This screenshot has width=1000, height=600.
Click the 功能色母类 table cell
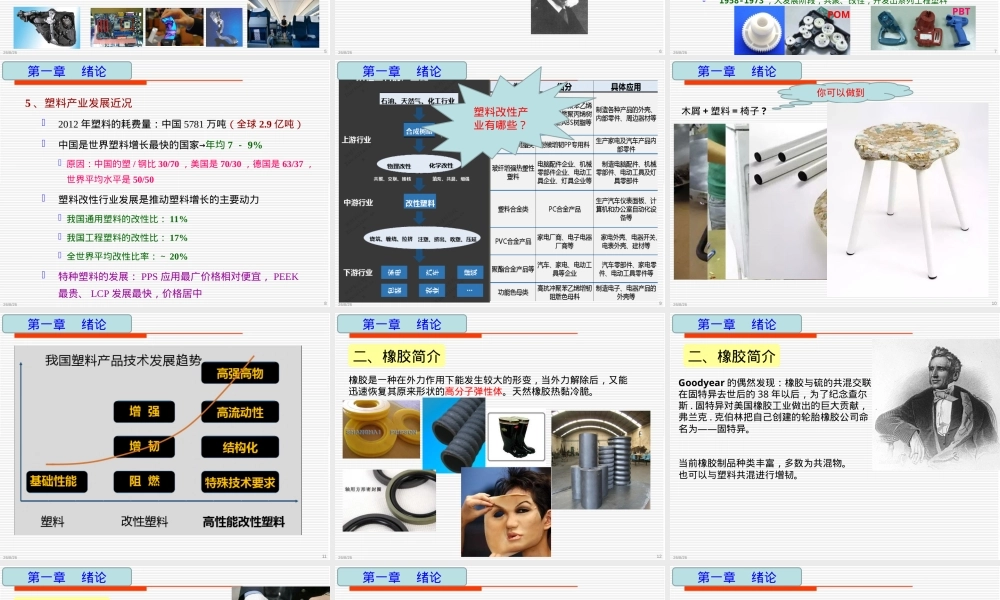pos(513,292)
